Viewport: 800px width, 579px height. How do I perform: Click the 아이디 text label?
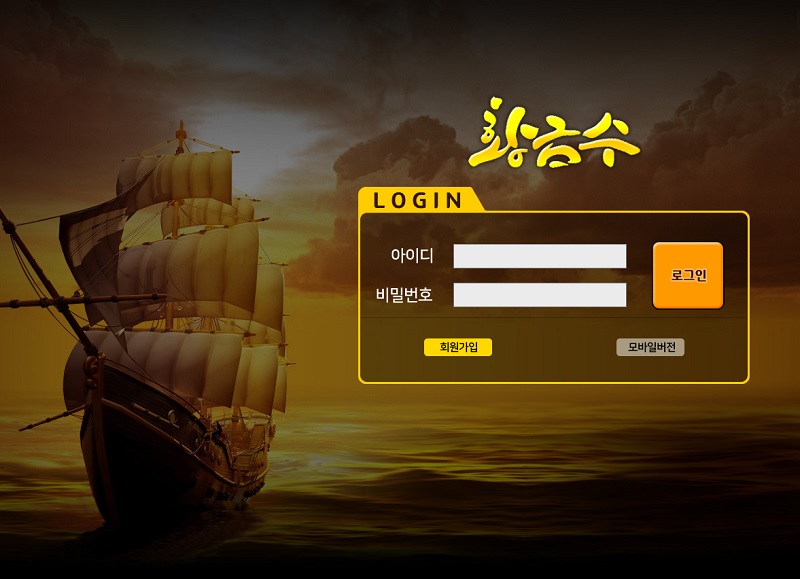[412, 256]
